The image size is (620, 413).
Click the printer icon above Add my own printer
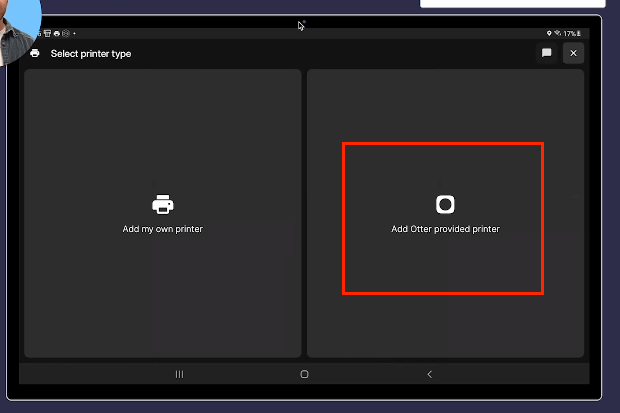coord(163,205)
